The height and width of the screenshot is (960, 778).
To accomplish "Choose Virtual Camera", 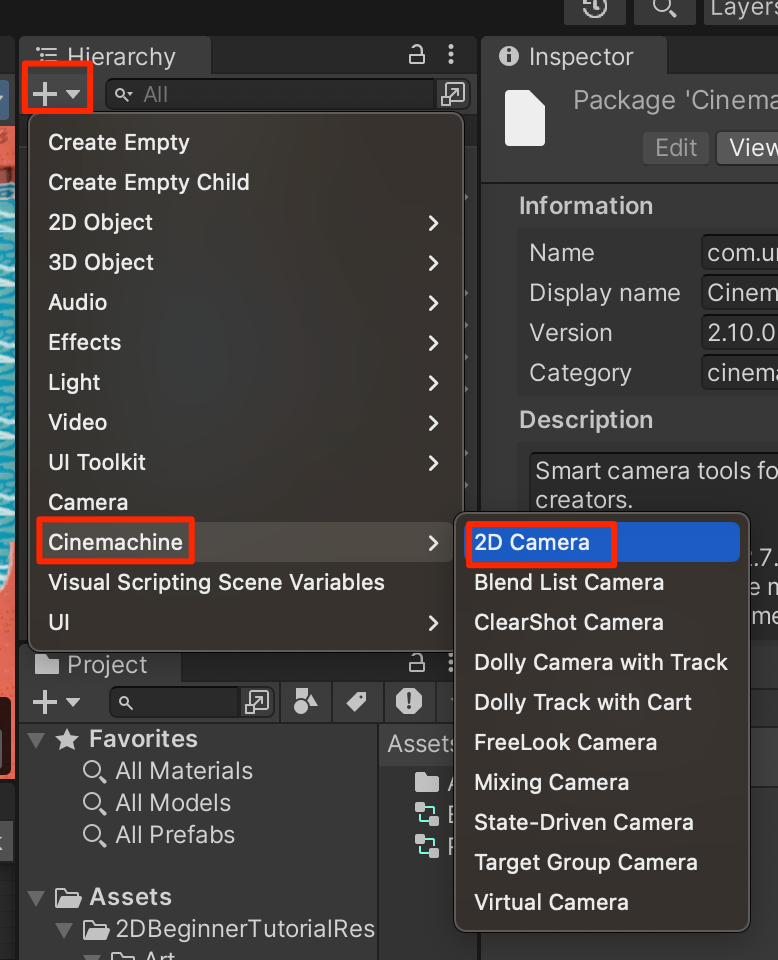I will [x=602, y=902].
